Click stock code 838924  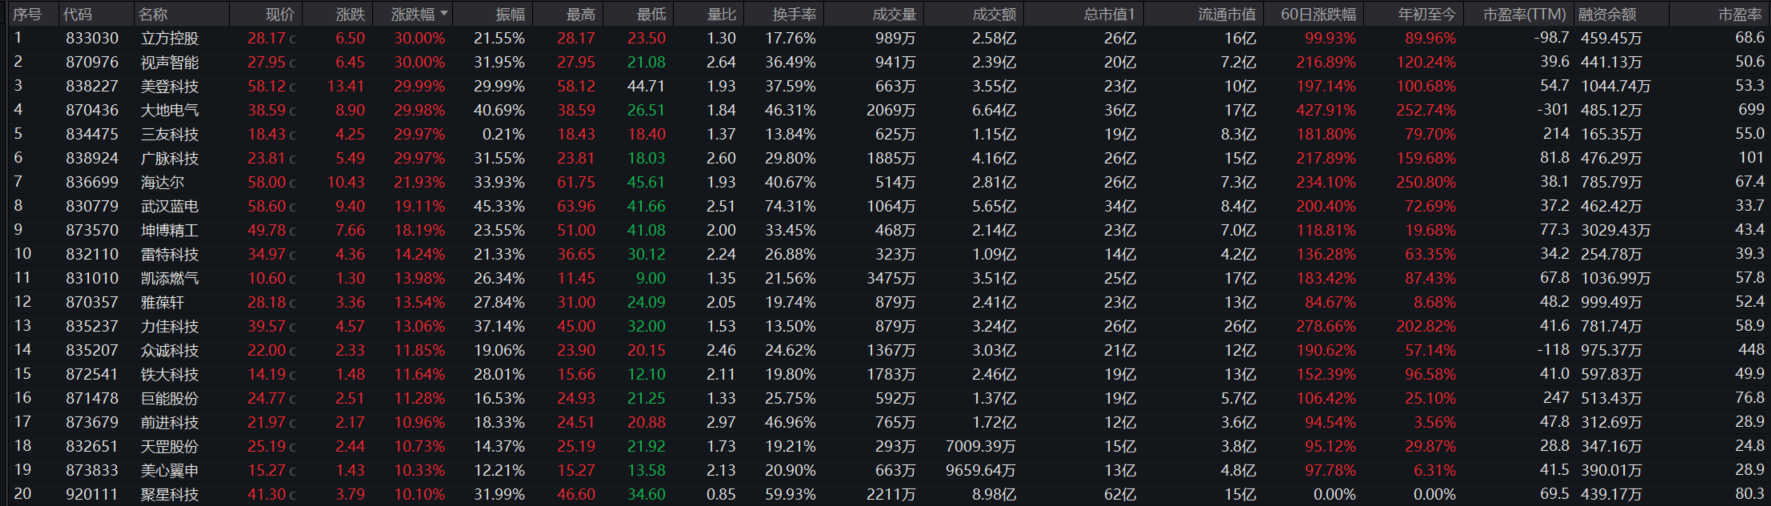pos(92,158)
